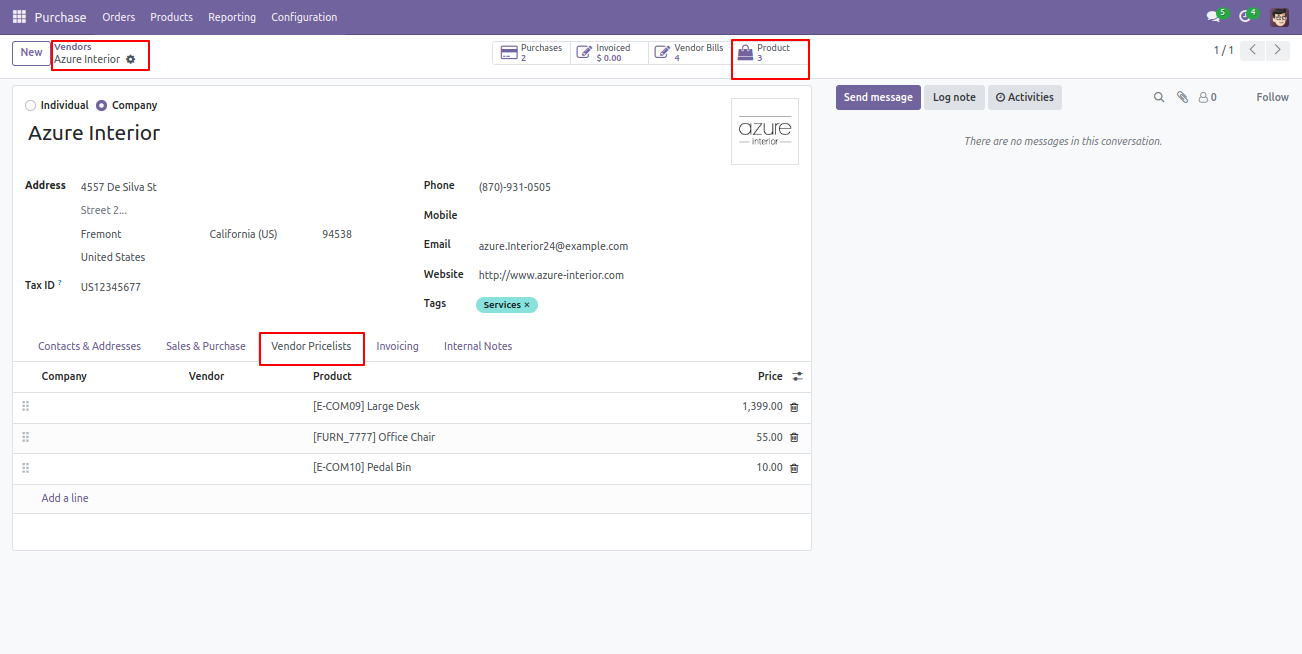The width and height of the screenshot is (1302, 654).
Task: Go to the next record arrow
Action: pyautogui.click(x=1277, y=50)
